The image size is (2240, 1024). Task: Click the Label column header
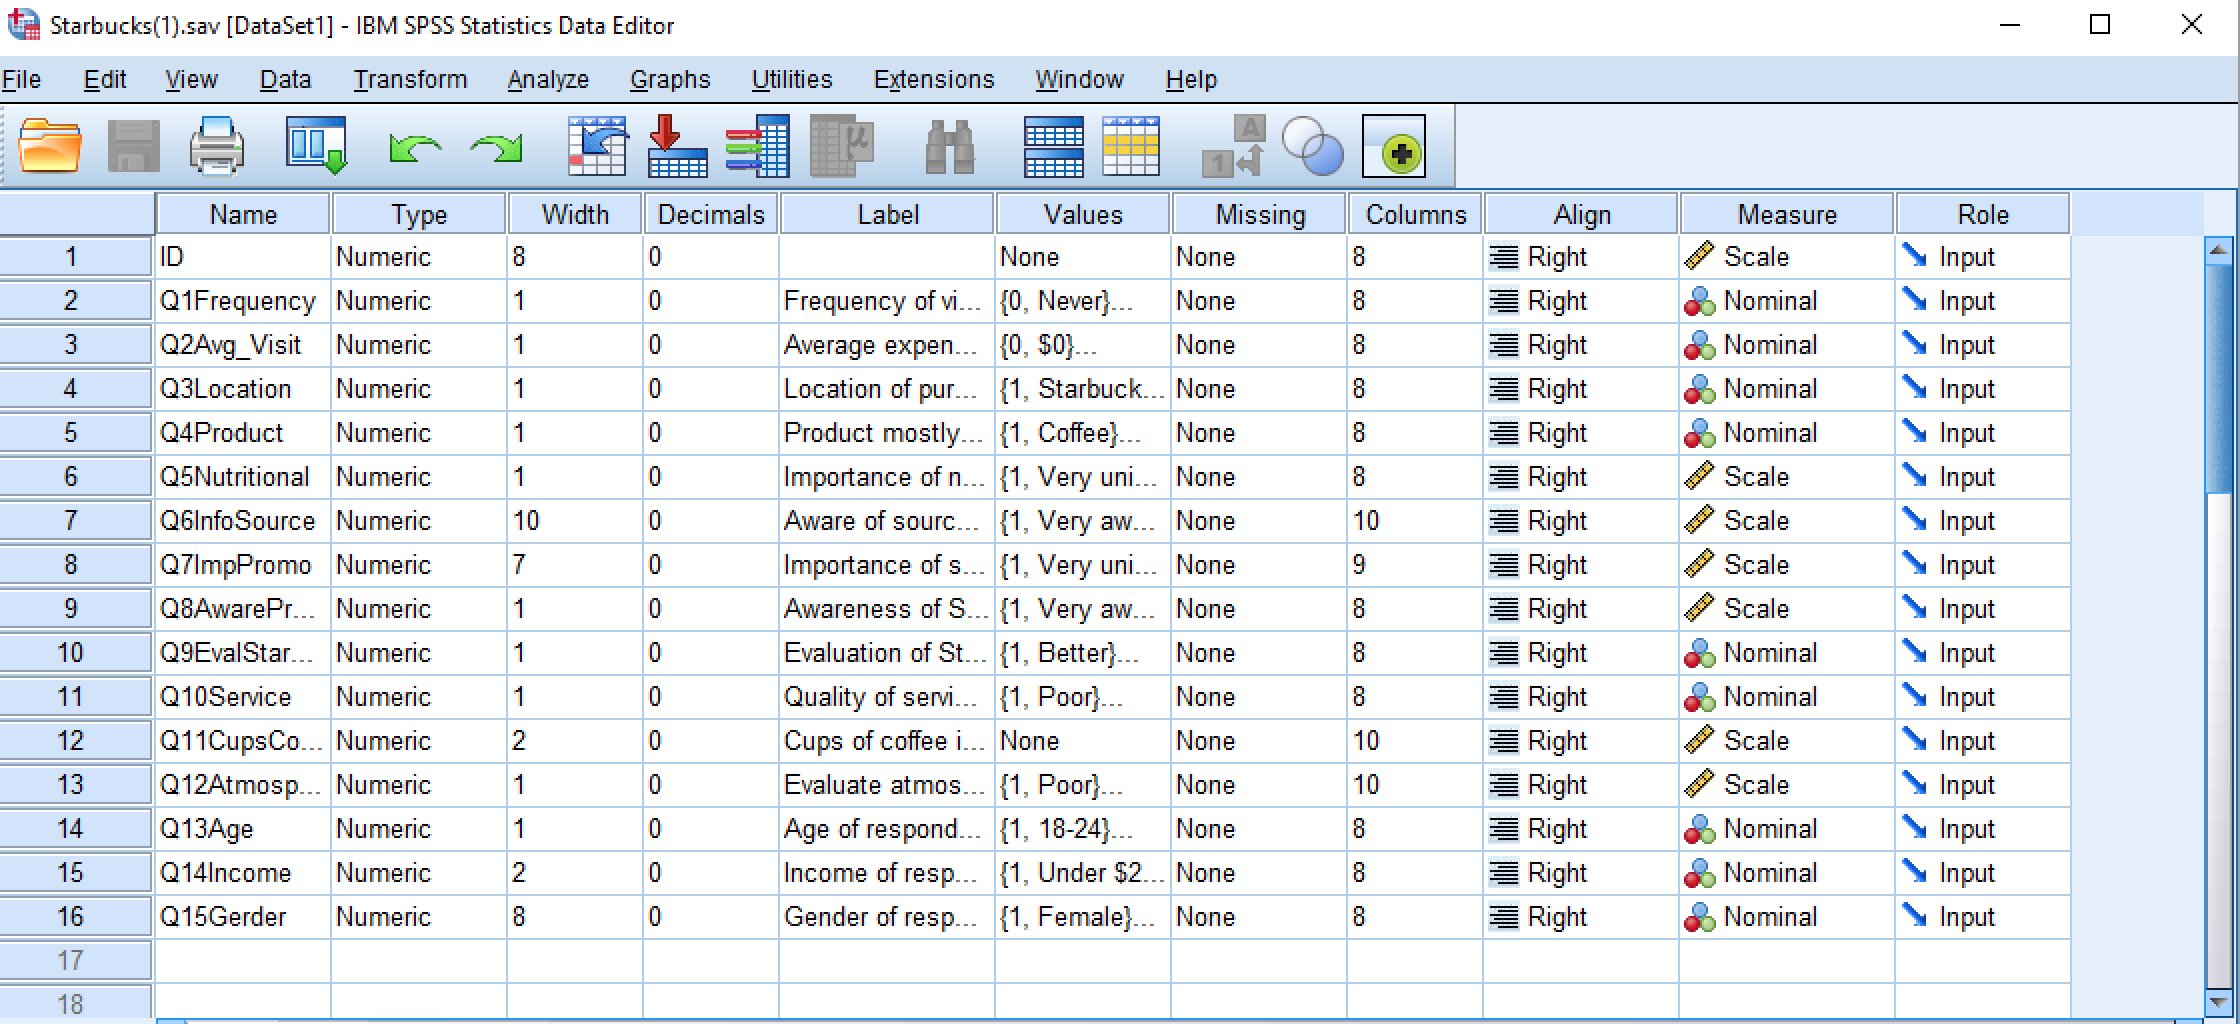887,214
